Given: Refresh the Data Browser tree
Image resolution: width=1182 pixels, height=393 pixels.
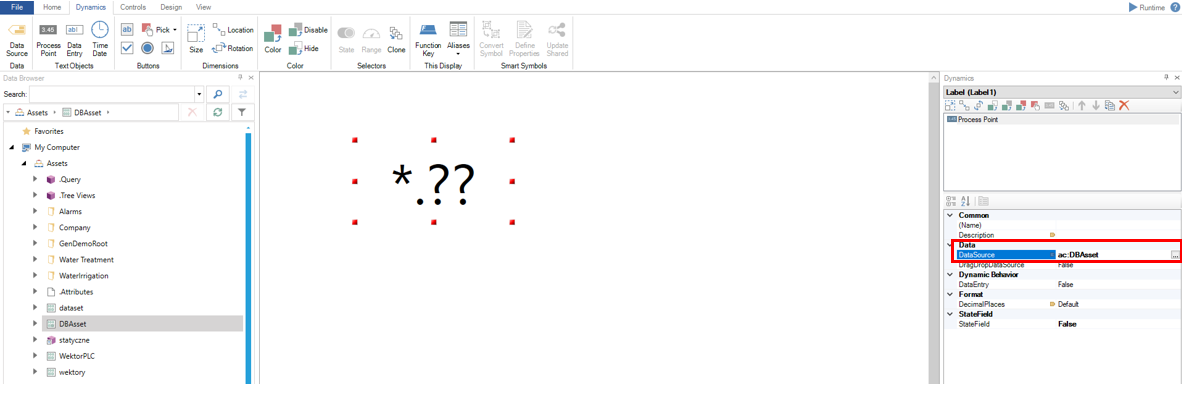Looking at the screenshot, I should coord(217,112).
